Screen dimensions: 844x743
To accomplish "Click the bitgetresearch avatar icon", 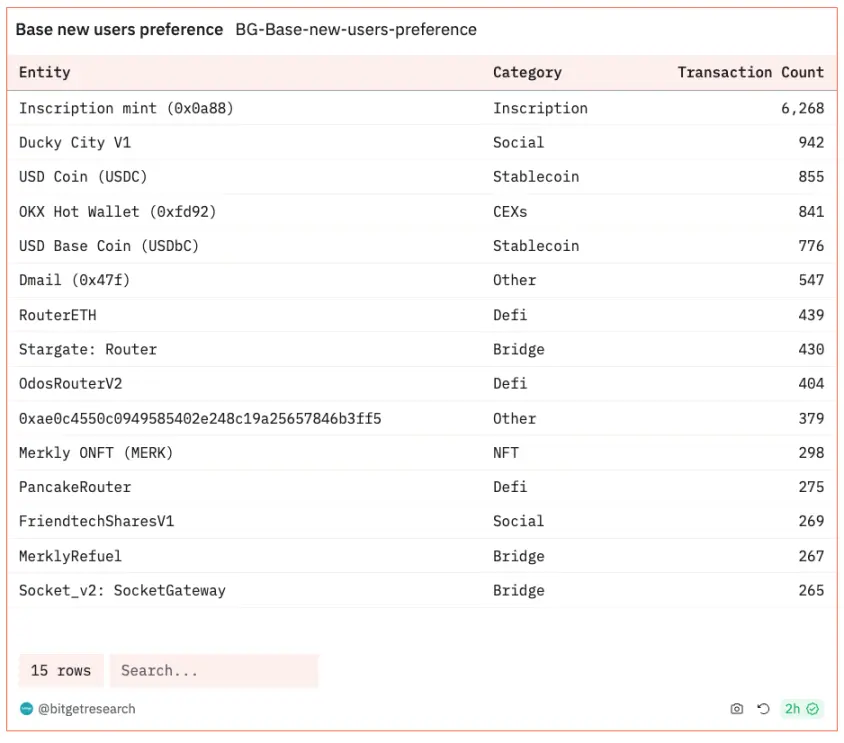I will coord(26,709).
